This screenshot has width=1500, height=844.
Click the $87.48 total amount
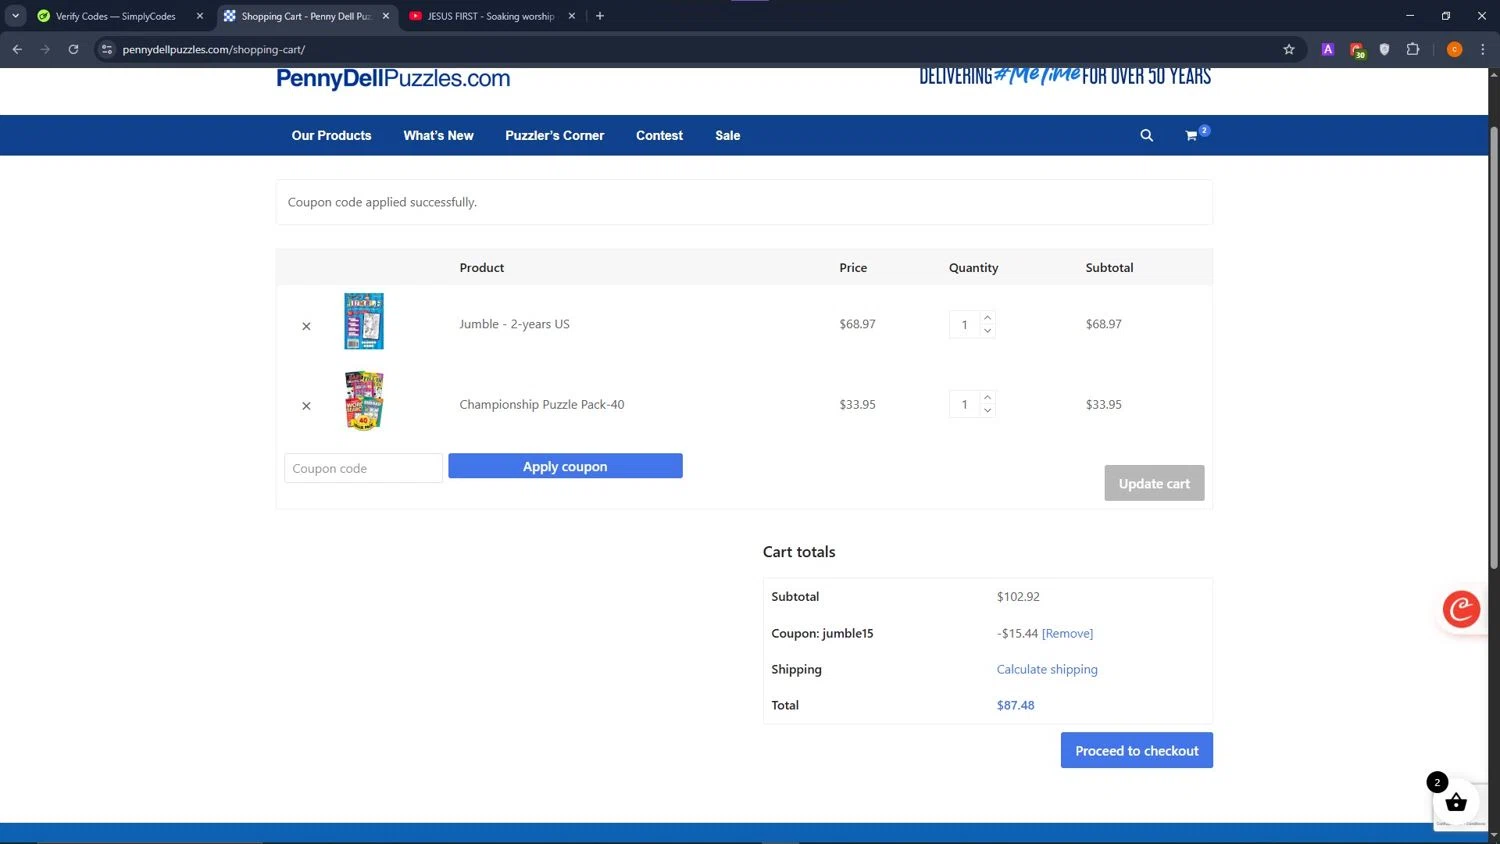tap(1015, 705)
